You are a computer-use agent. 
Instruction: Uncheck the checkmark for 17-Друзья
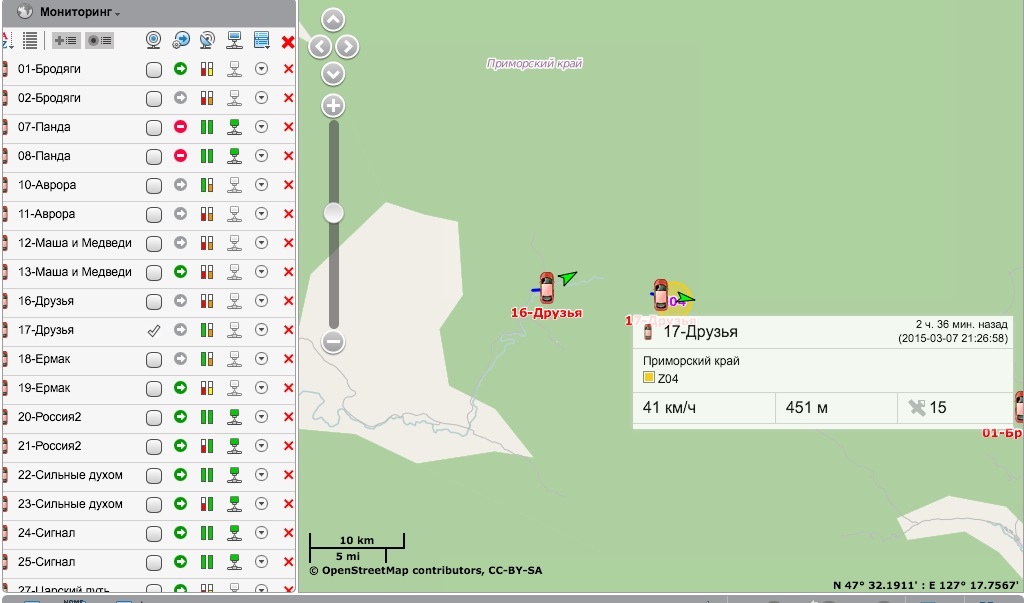pos(153,330)
